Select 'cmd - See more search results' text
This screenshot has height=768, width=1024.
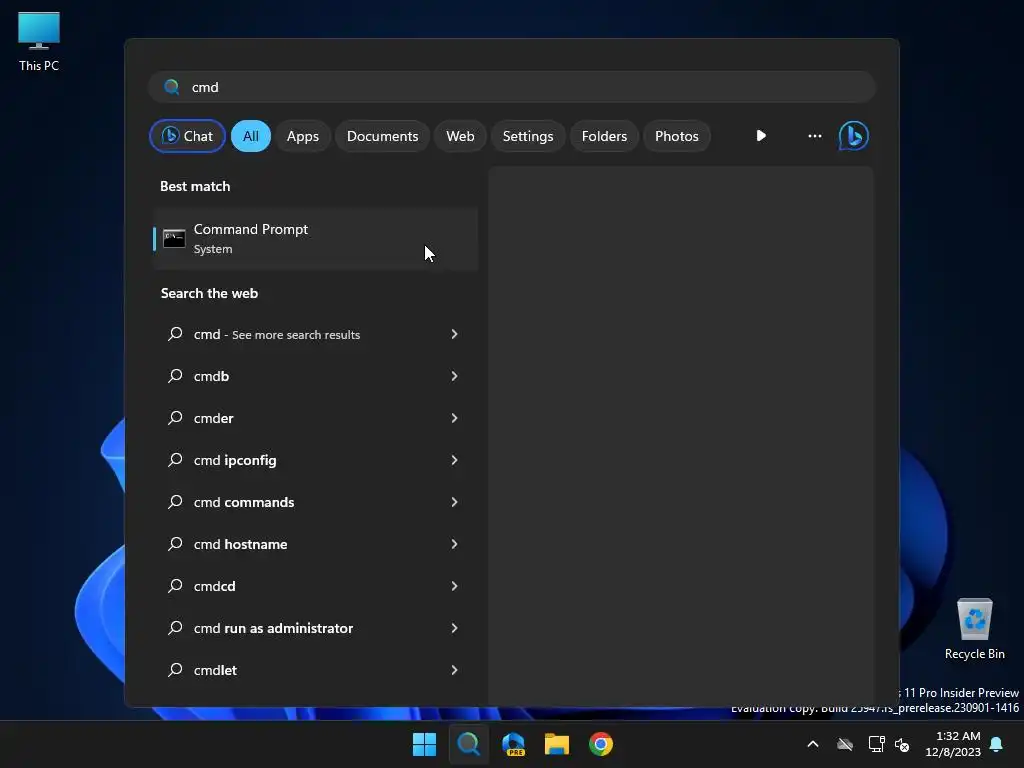[277, 334]
